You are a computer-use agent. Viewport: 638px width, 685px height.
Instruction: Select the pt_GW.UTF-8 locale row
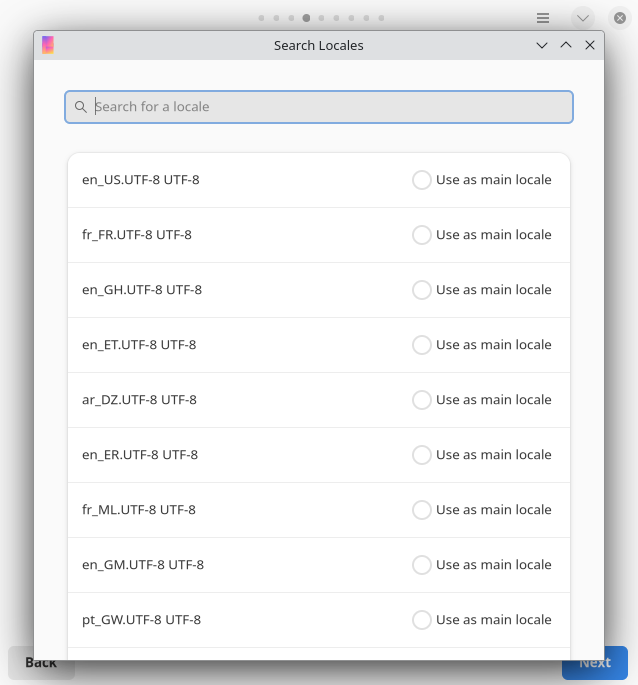pos(240,620)
